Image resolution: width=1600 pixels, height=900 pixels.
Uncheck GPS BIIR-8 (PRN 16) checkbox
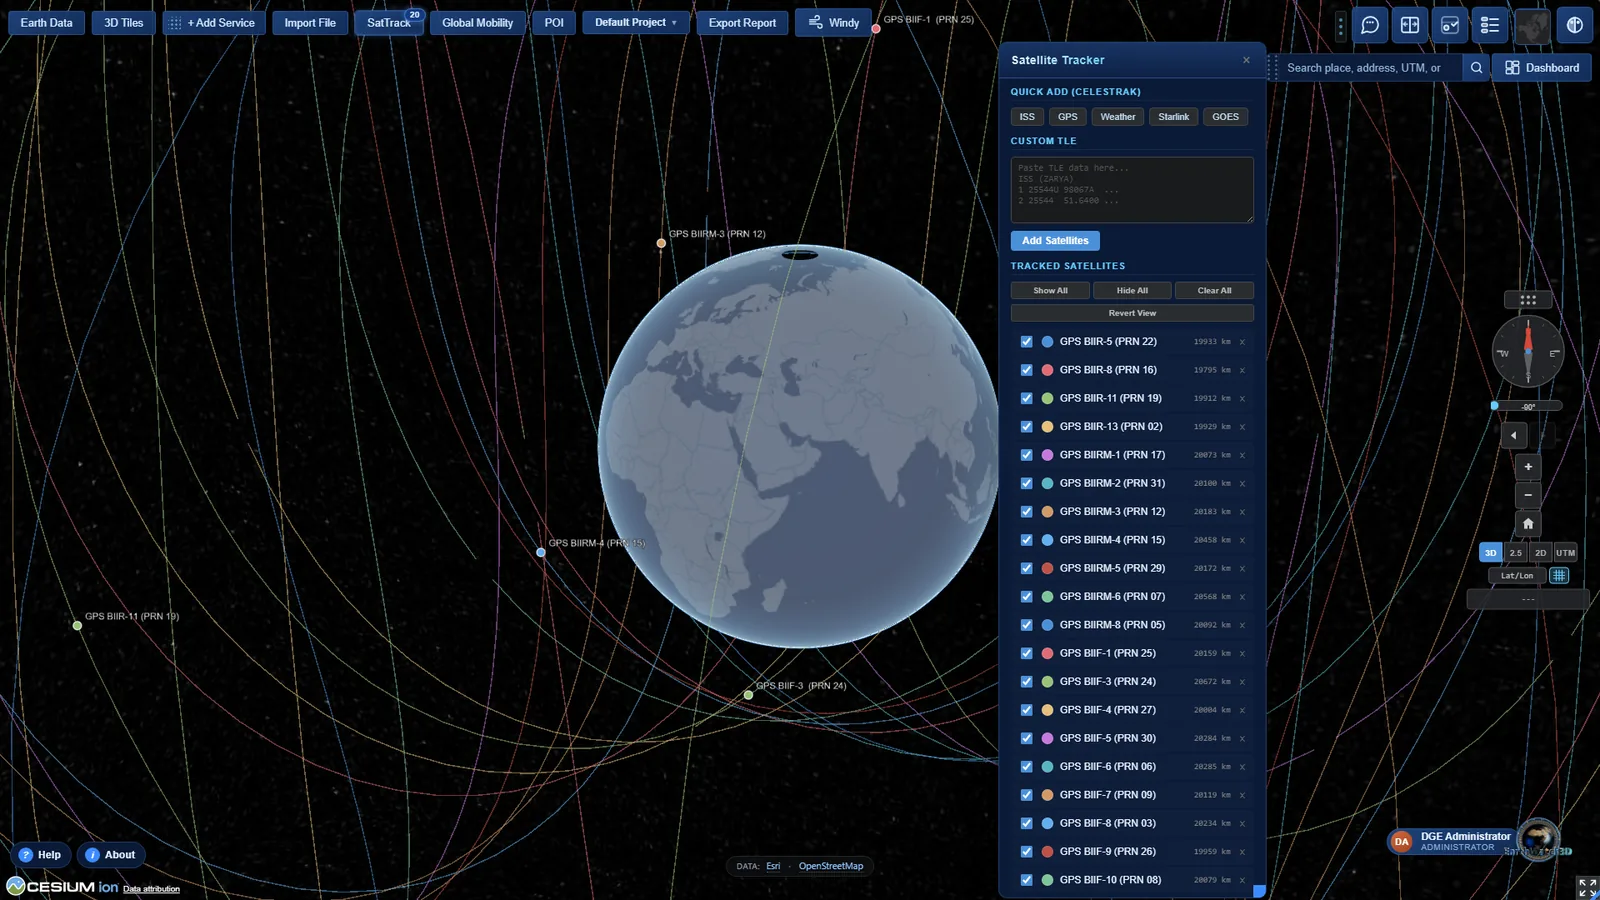(1026, 370)
